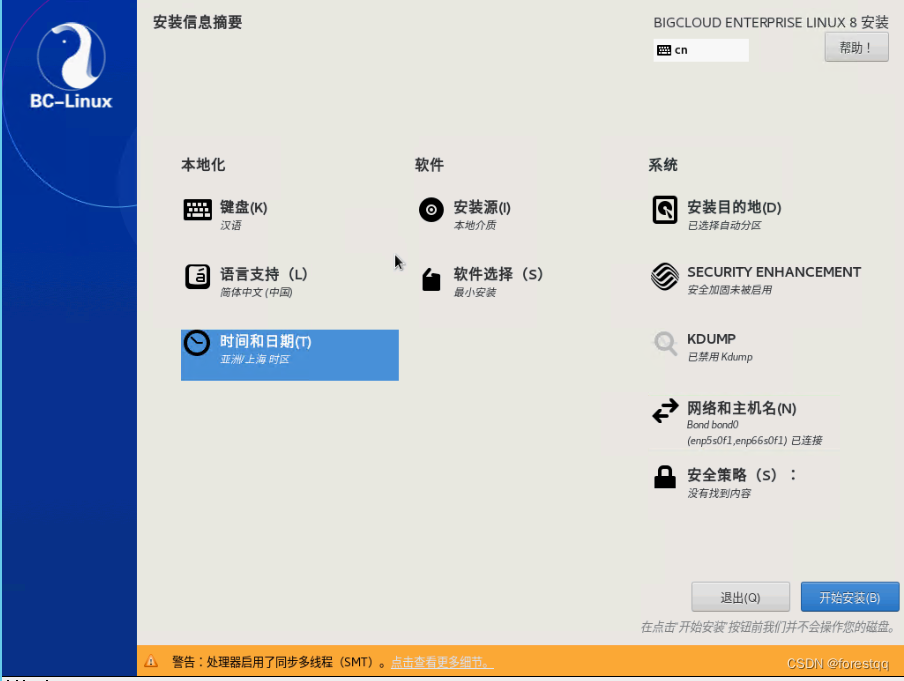Viewport: 904px width, 681px height.
Task: Click the 系统 section heading
Action: click(x=663, y=165)
